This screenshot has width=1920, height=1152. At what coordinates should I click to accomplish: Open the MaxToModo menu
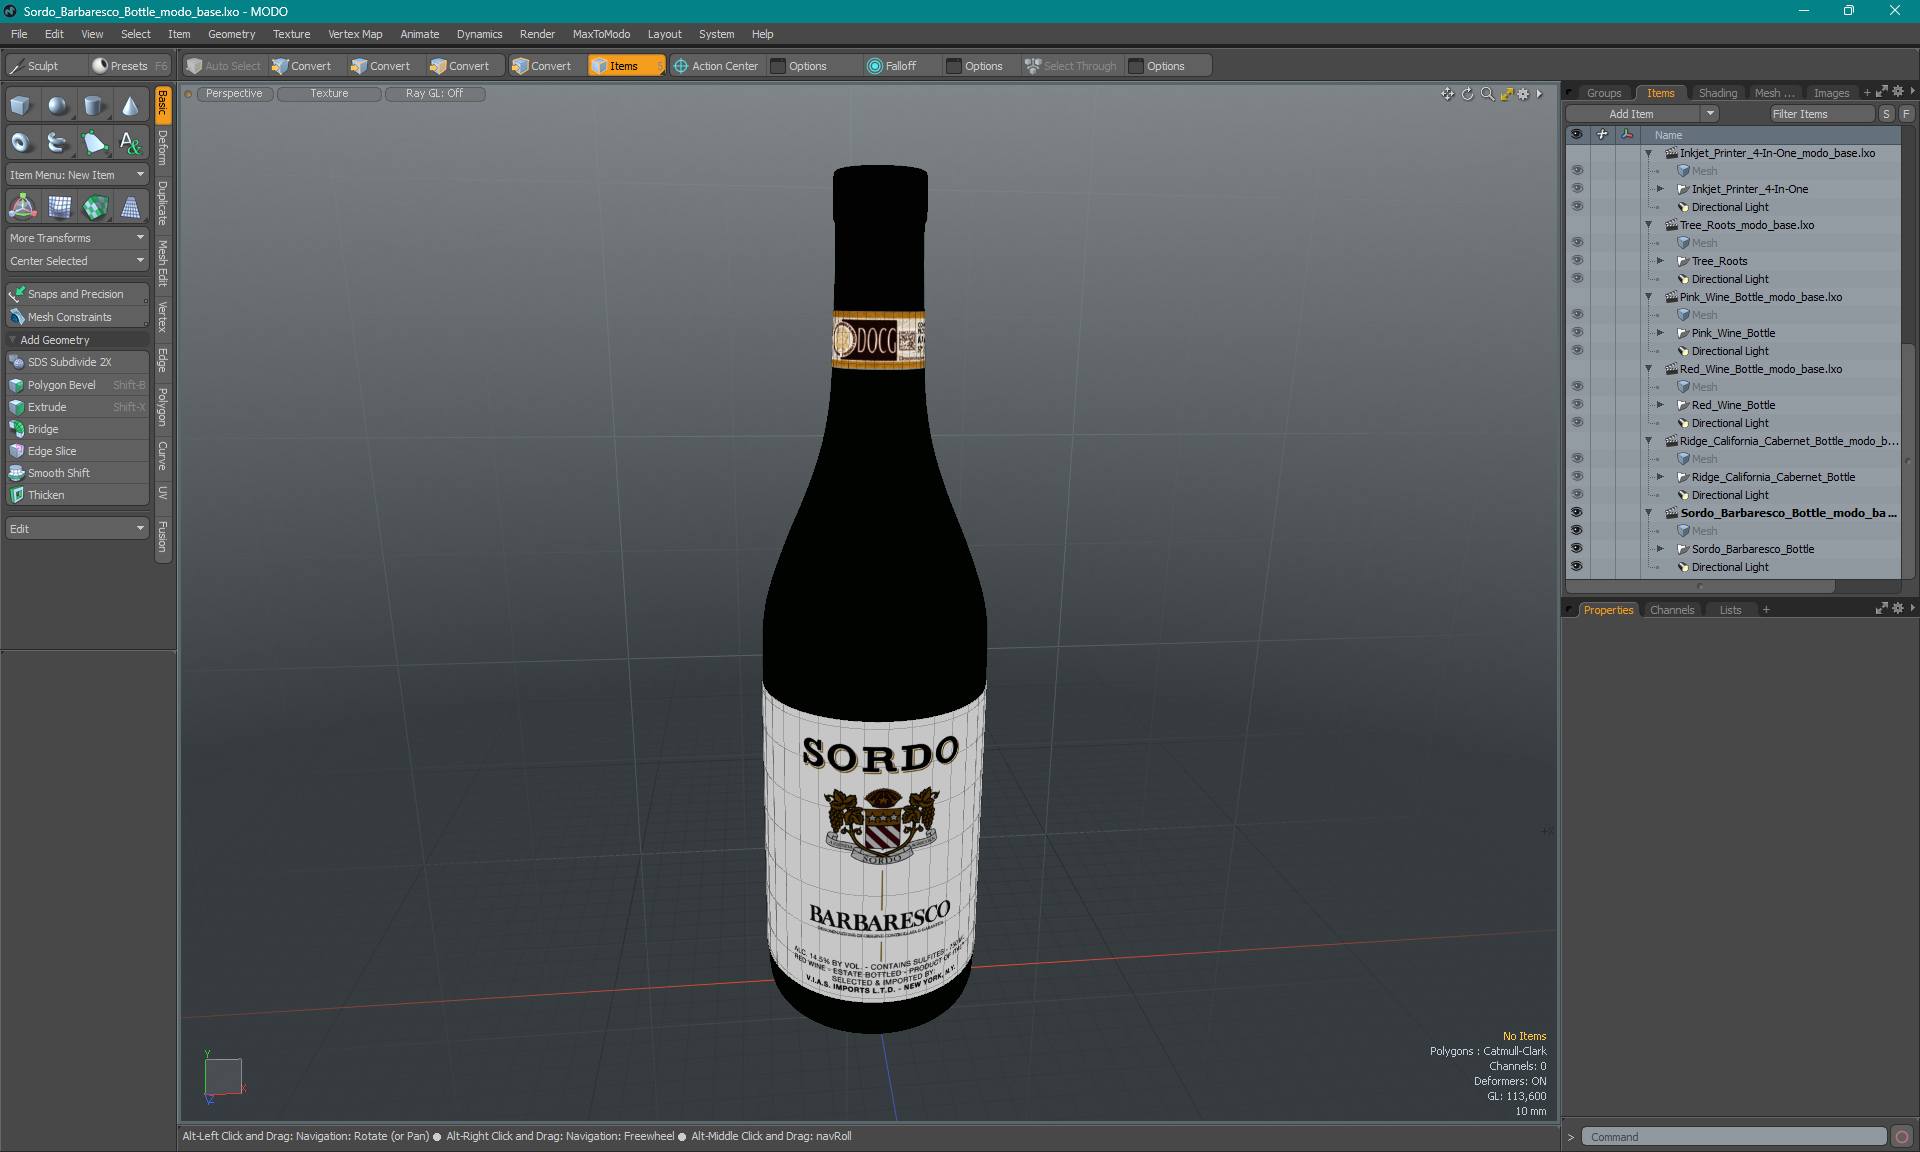click(601, 34)
